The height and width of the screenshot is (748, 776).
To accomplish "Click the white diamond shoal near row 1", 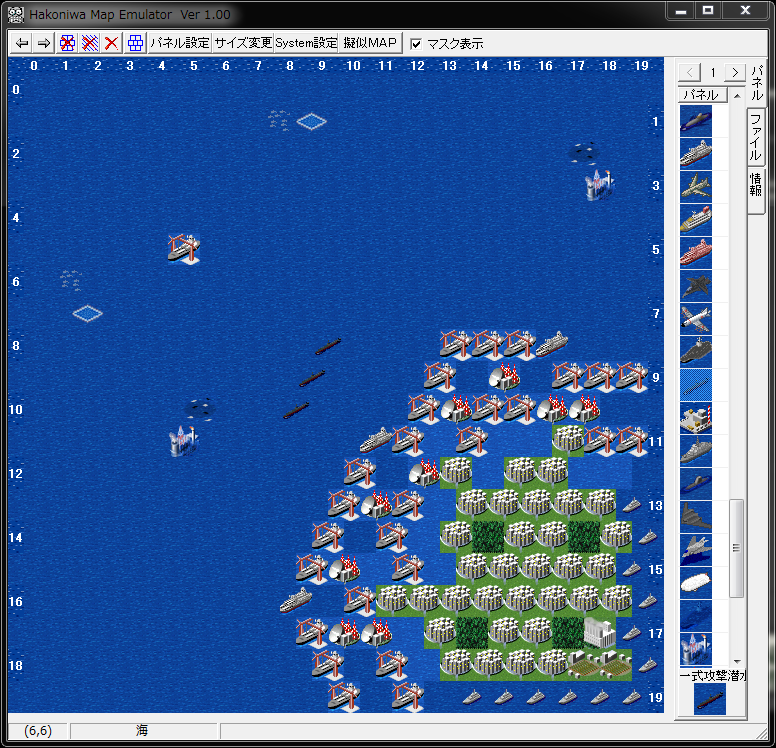I will (x=311, y=121).
